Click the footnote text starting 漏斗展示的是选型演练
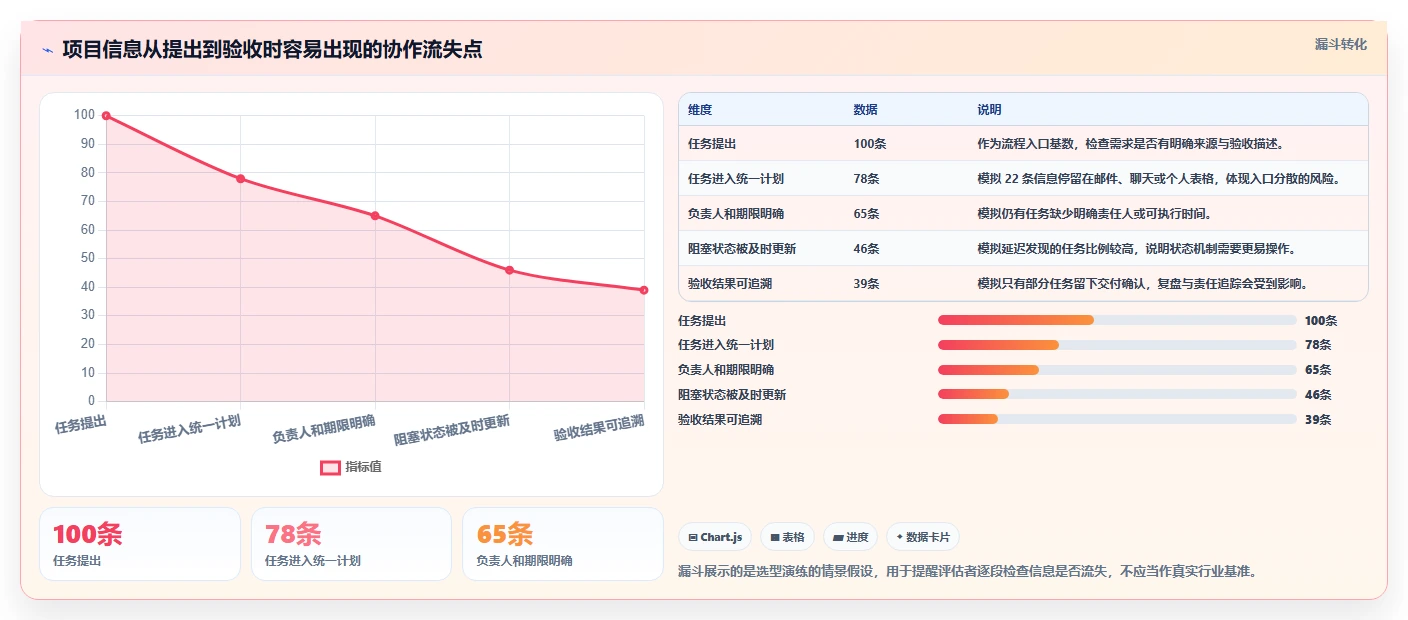The width and height of the screenshot is (1408, 620). click(967, 572)
